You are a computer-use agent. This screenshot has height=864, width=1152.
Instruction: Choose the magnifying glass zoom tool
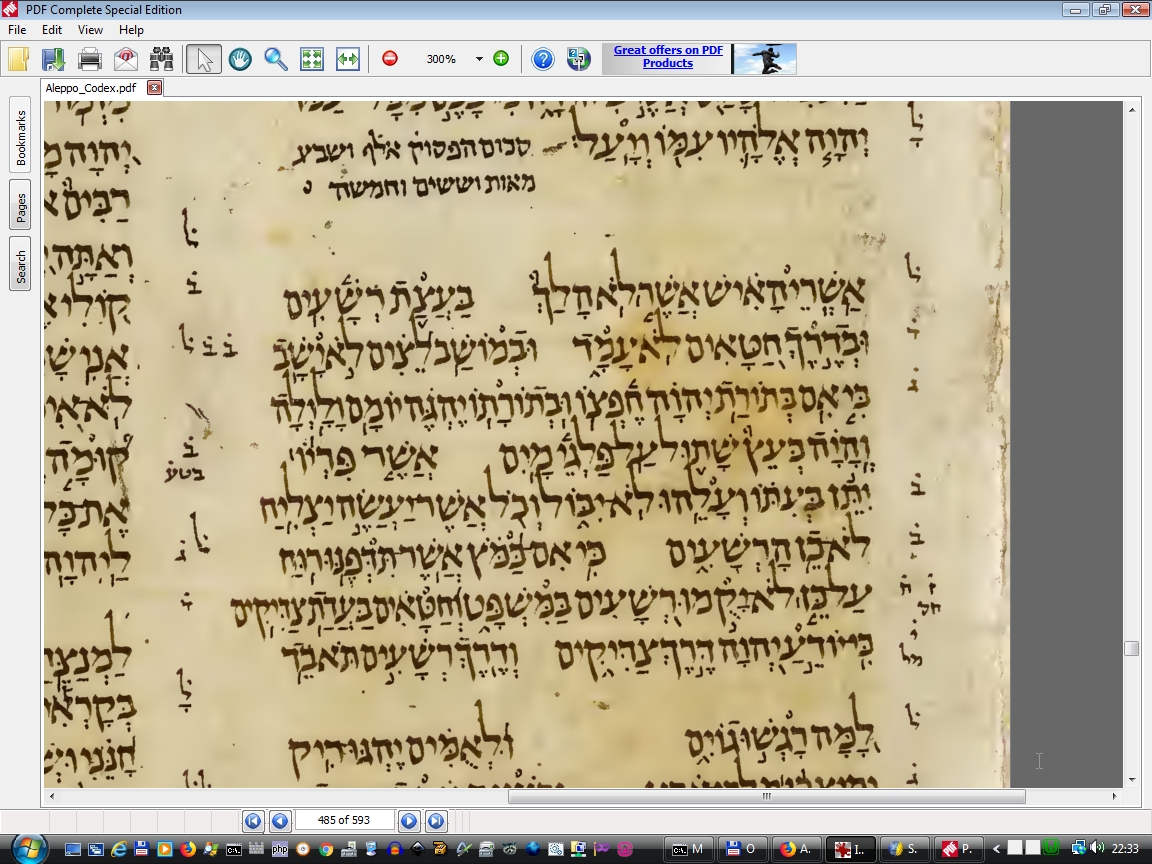[x=276, y=59]
